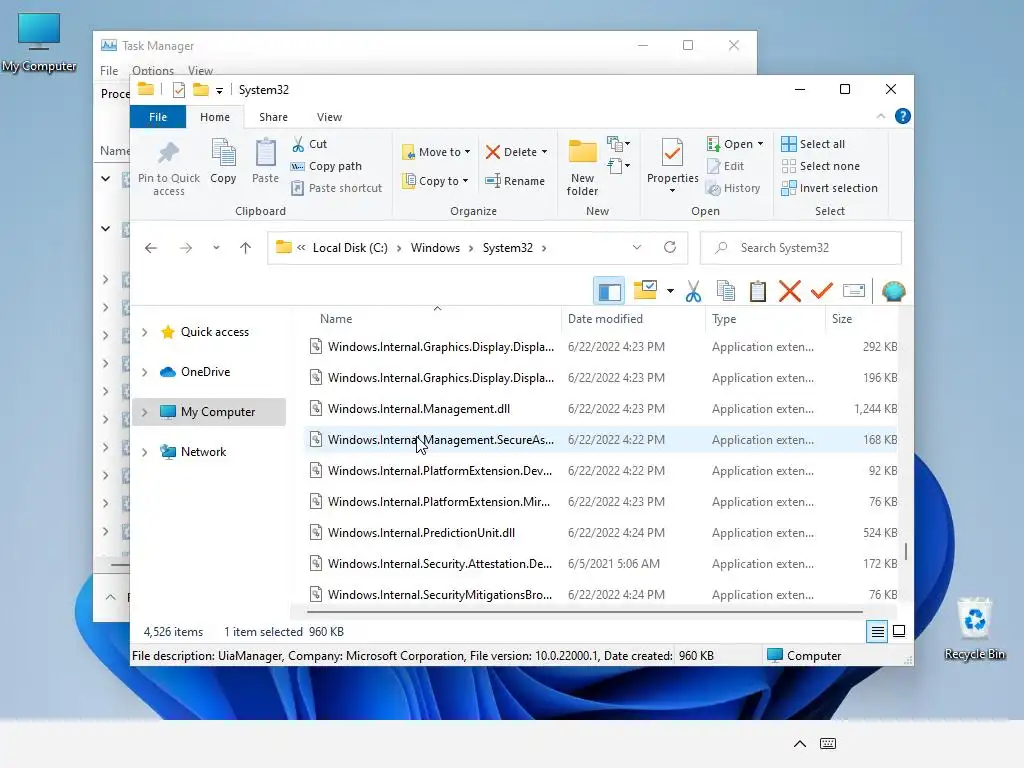The image size is (1024, 768).
Task: Go up one folder level
Action: pyautogui.click(x=246, y=248)
